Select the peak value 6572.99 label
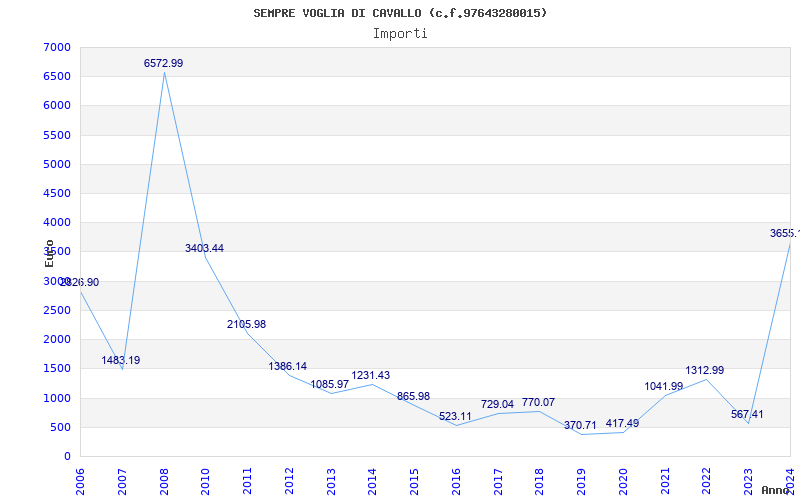 pos(163,63)
